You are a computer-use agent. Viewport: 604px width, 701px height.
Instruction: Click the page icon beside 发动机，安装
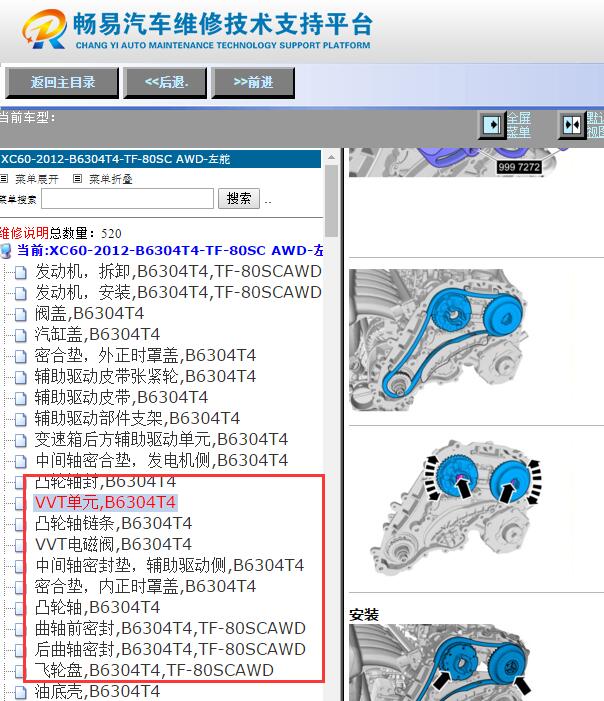(x=21, y=293)
